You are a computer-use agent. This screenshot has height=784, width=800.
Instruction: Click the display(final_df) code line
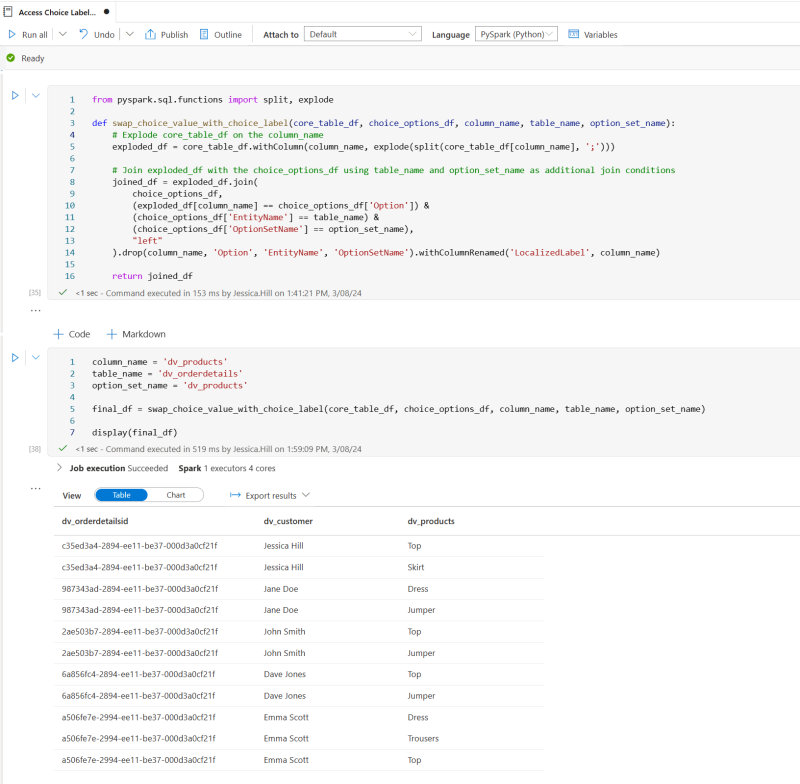click(x=135, y=433)
